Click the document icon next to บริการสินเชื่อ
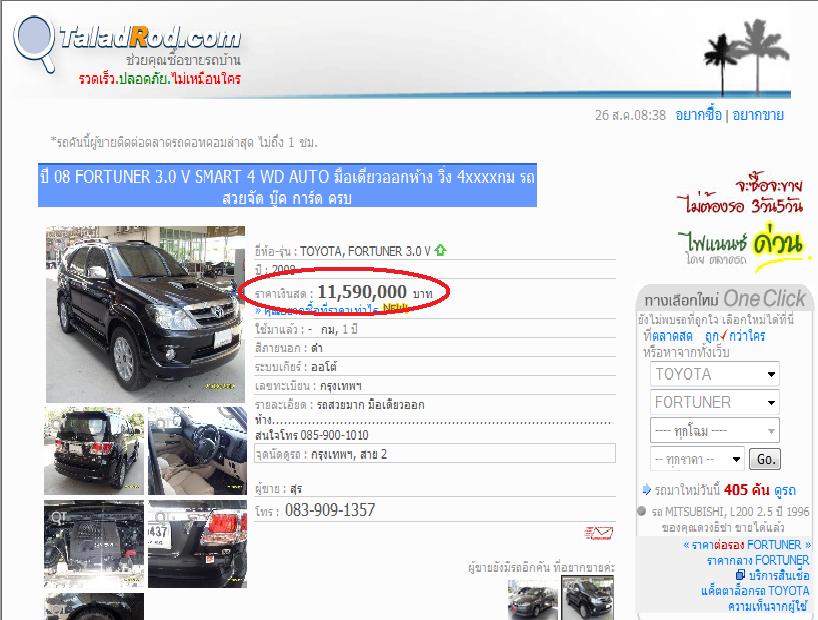Screen dimensions: 818x620 click(740, 575)
